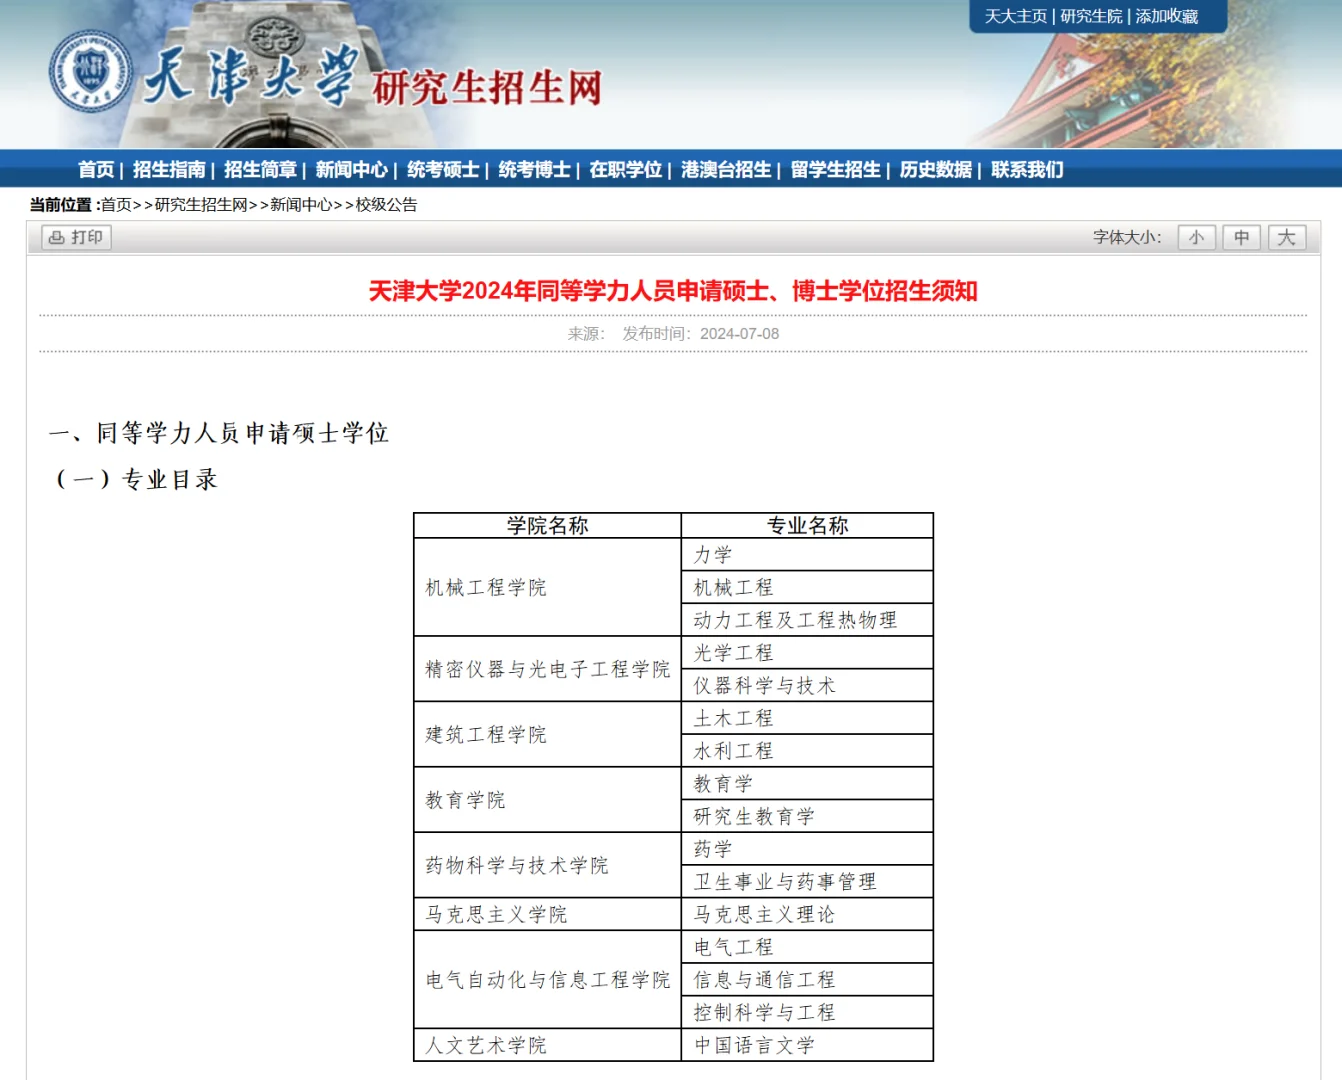Click the 中国语言文学 cell
This screenshot has height=1080, width=1342.
(807, 1045)
